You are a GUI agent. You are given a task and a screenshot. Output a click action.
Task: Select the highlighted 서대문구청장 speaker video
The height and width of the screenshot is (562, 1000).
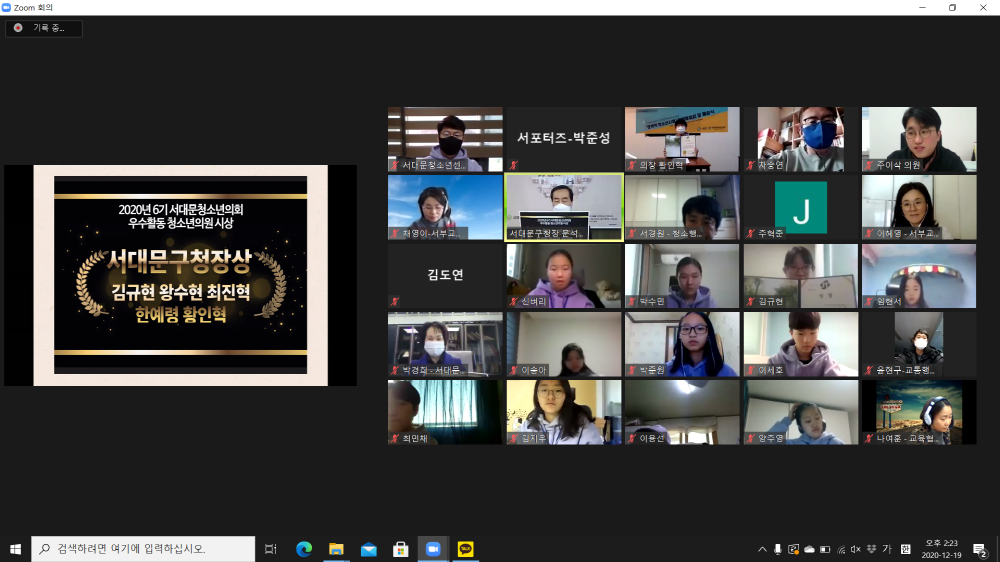click(x=563, y=207)
